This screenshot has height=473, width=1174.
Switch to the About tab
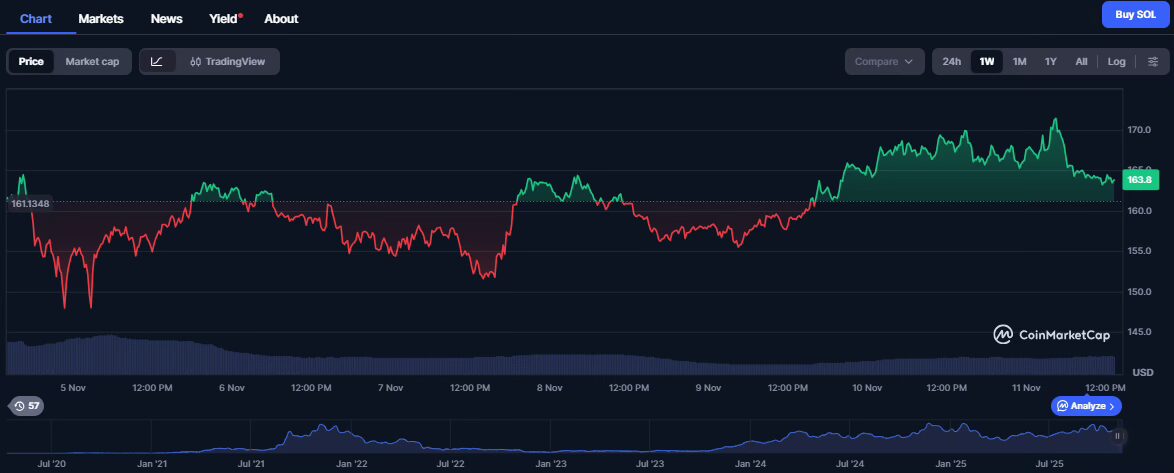point(281,18)
